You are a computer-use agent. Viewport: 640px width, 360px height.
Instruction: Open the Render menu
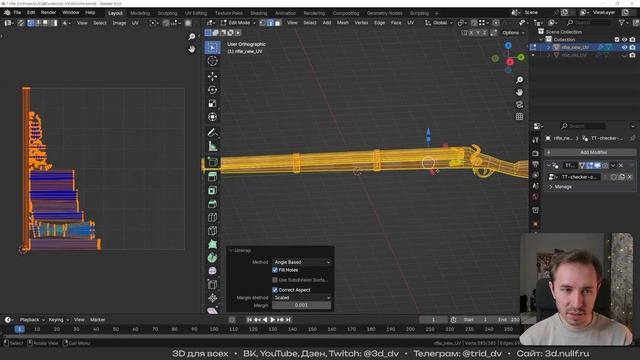(x=49, y=13)
